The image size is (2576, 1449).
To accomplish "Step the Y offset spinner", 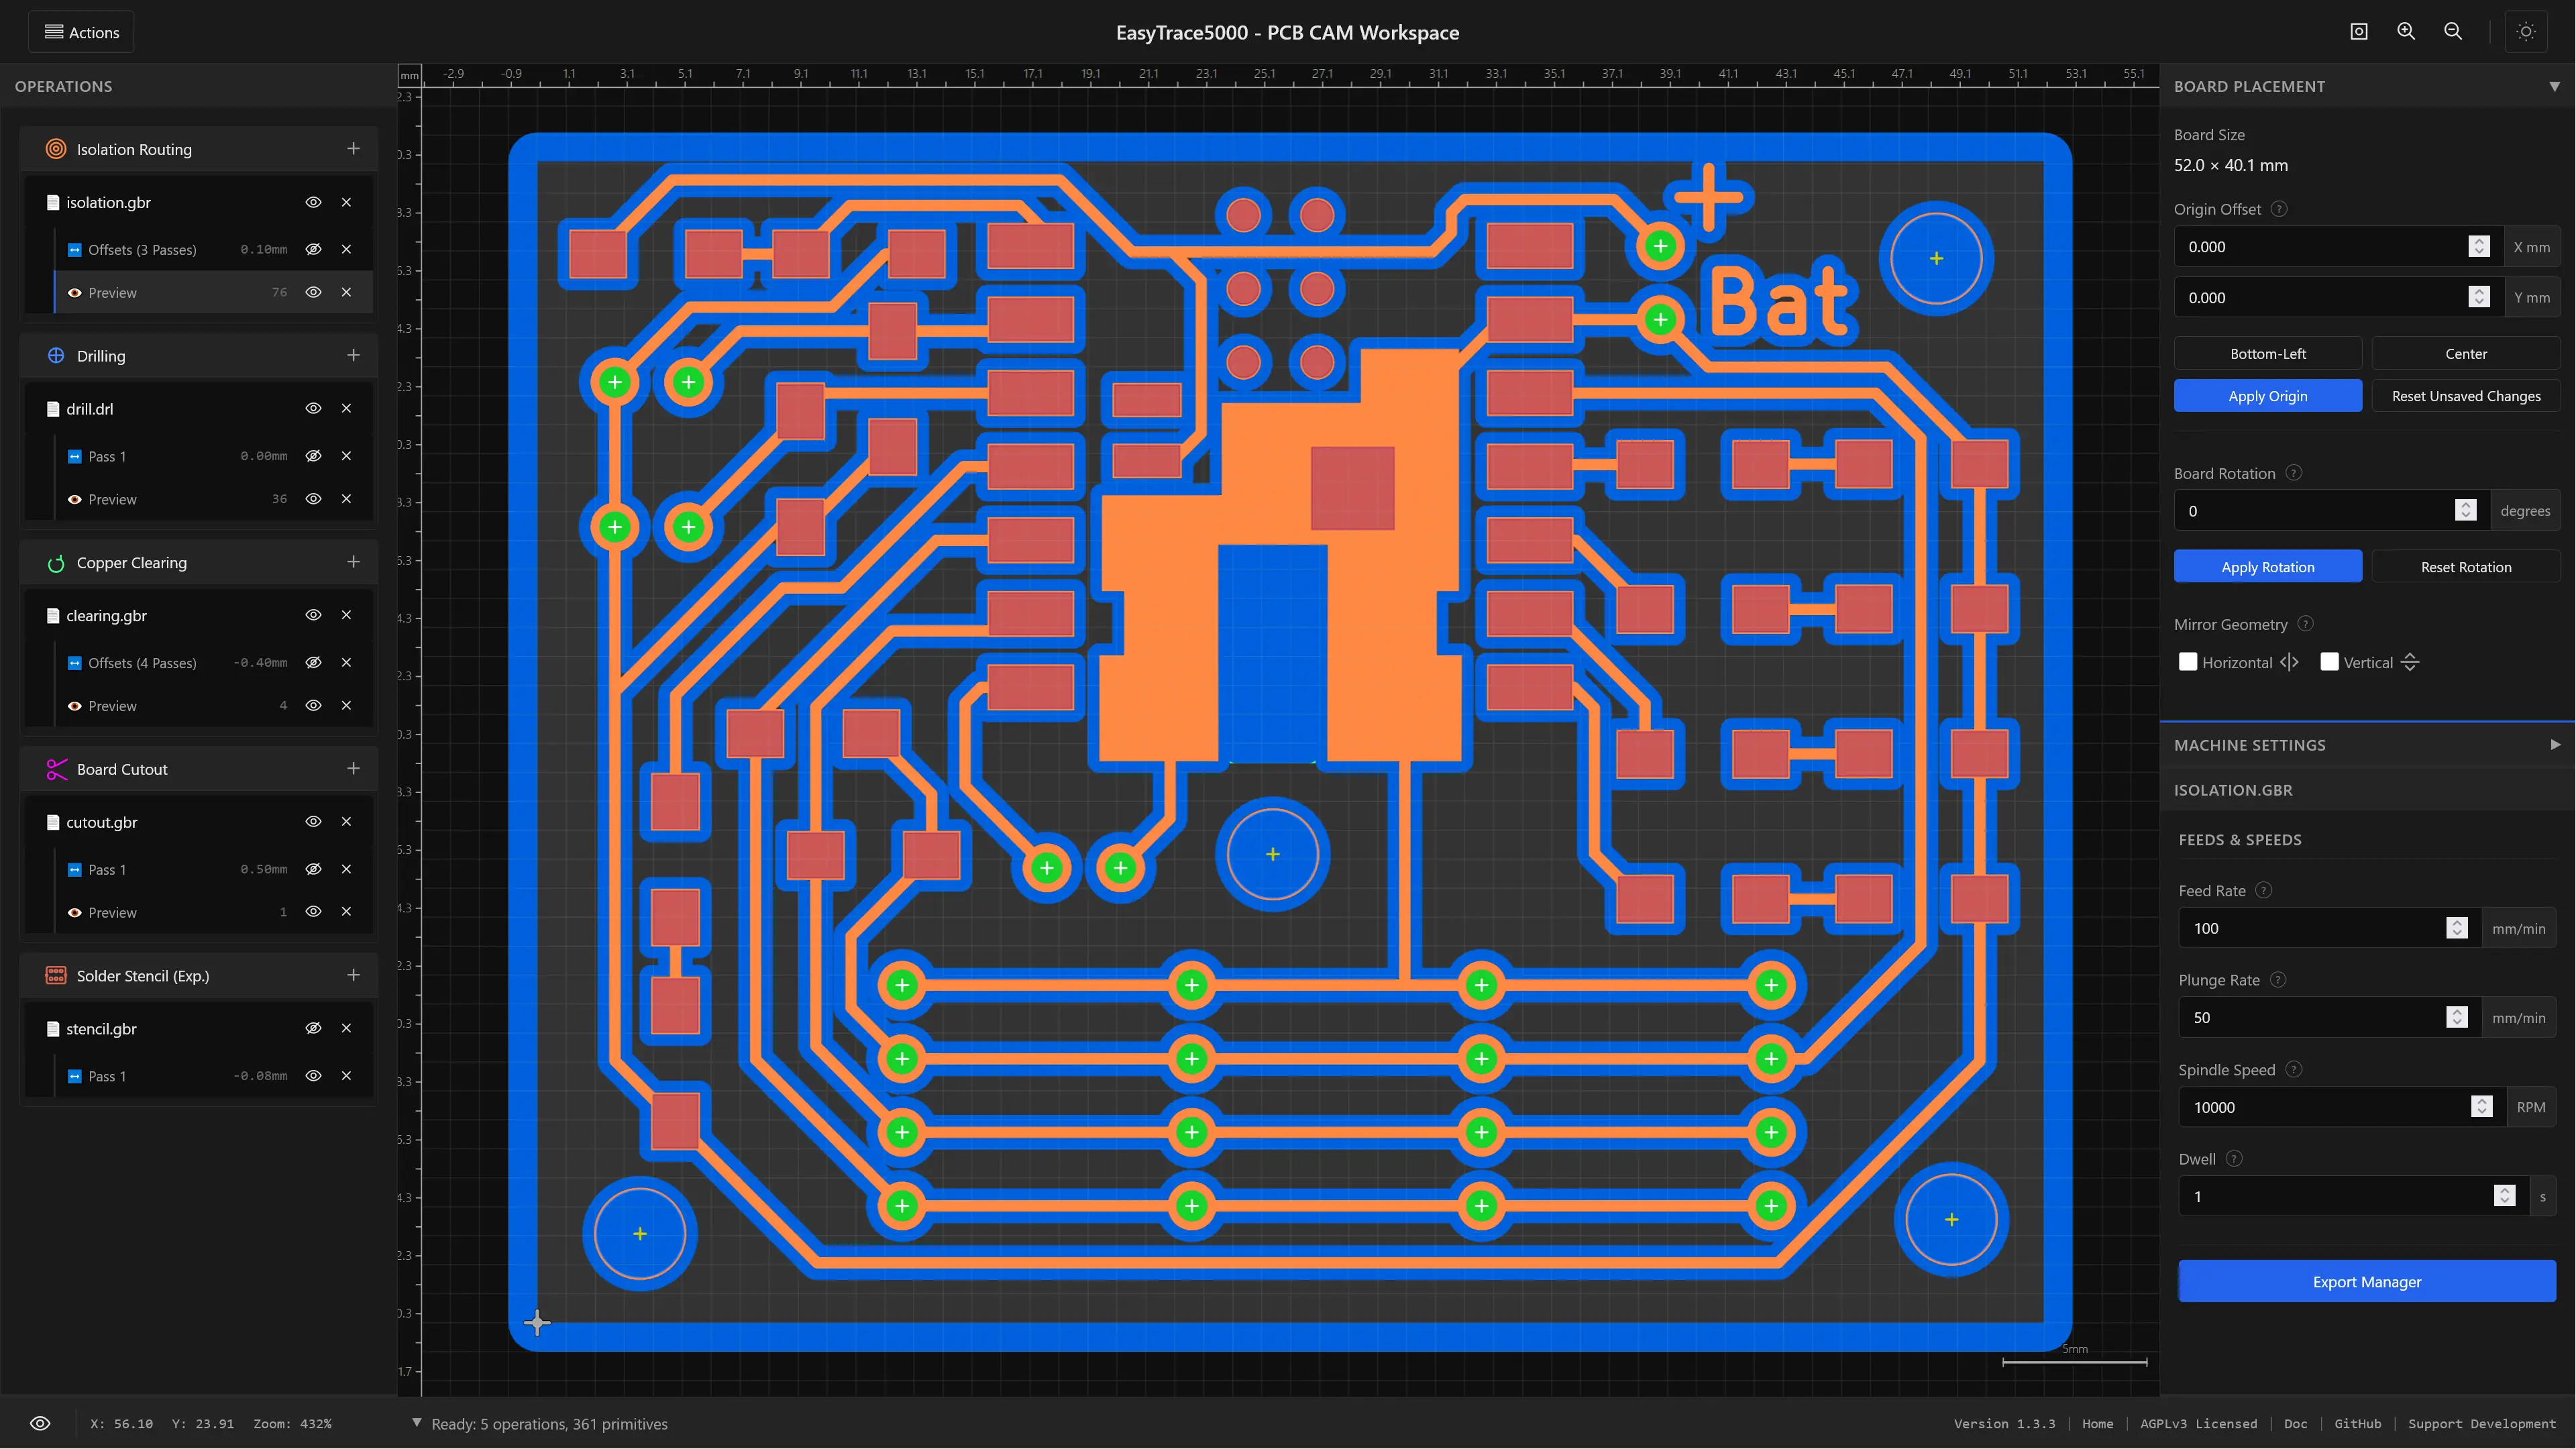I will click(2478, 297).
